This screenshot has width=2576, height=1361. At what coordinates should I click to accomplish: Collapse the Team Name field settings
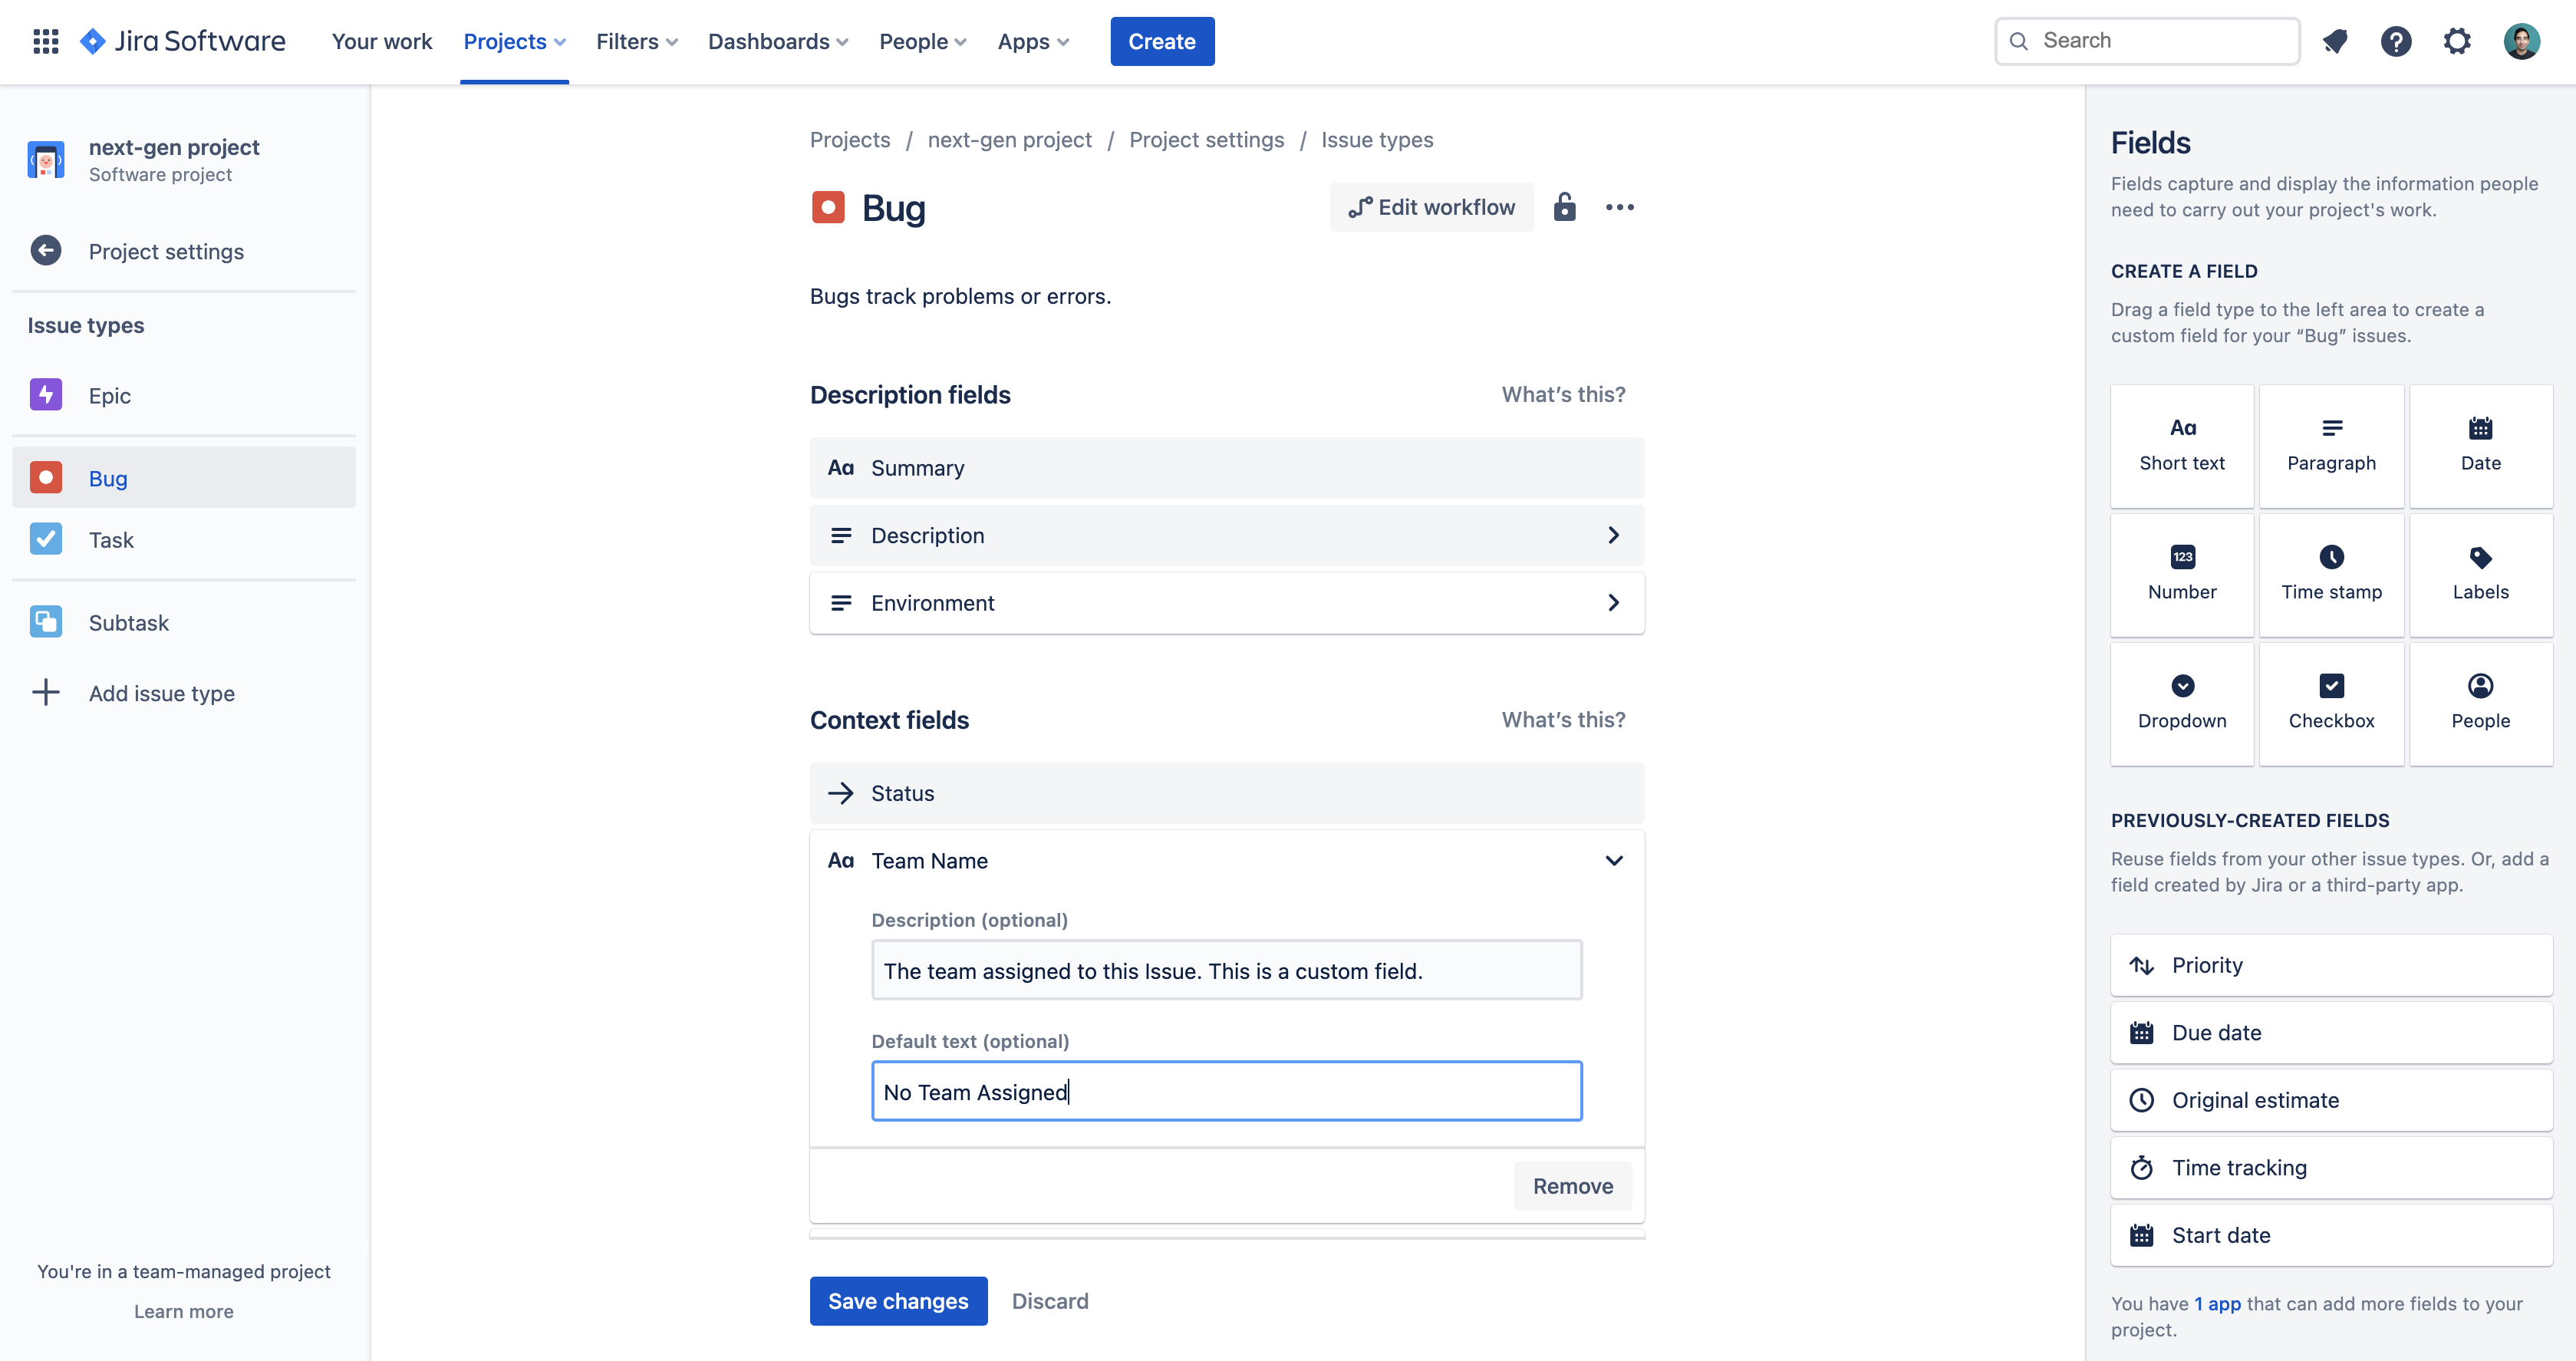click(x=1614, y=860)
